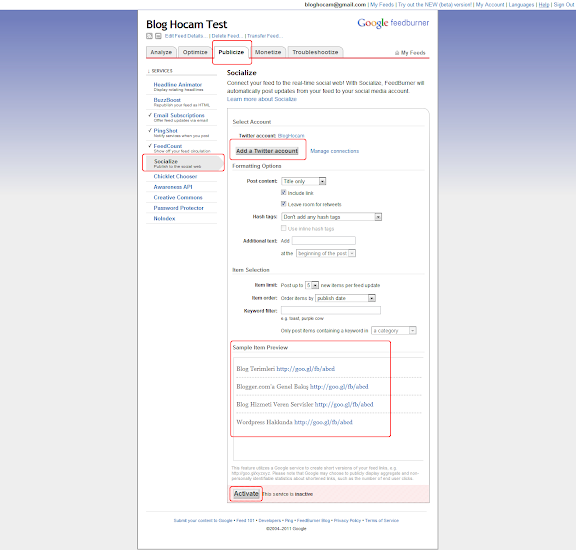The image size is (576, 550).
Task: Click FeedBurner Blog footer link
Action: [x=313, y=521]
